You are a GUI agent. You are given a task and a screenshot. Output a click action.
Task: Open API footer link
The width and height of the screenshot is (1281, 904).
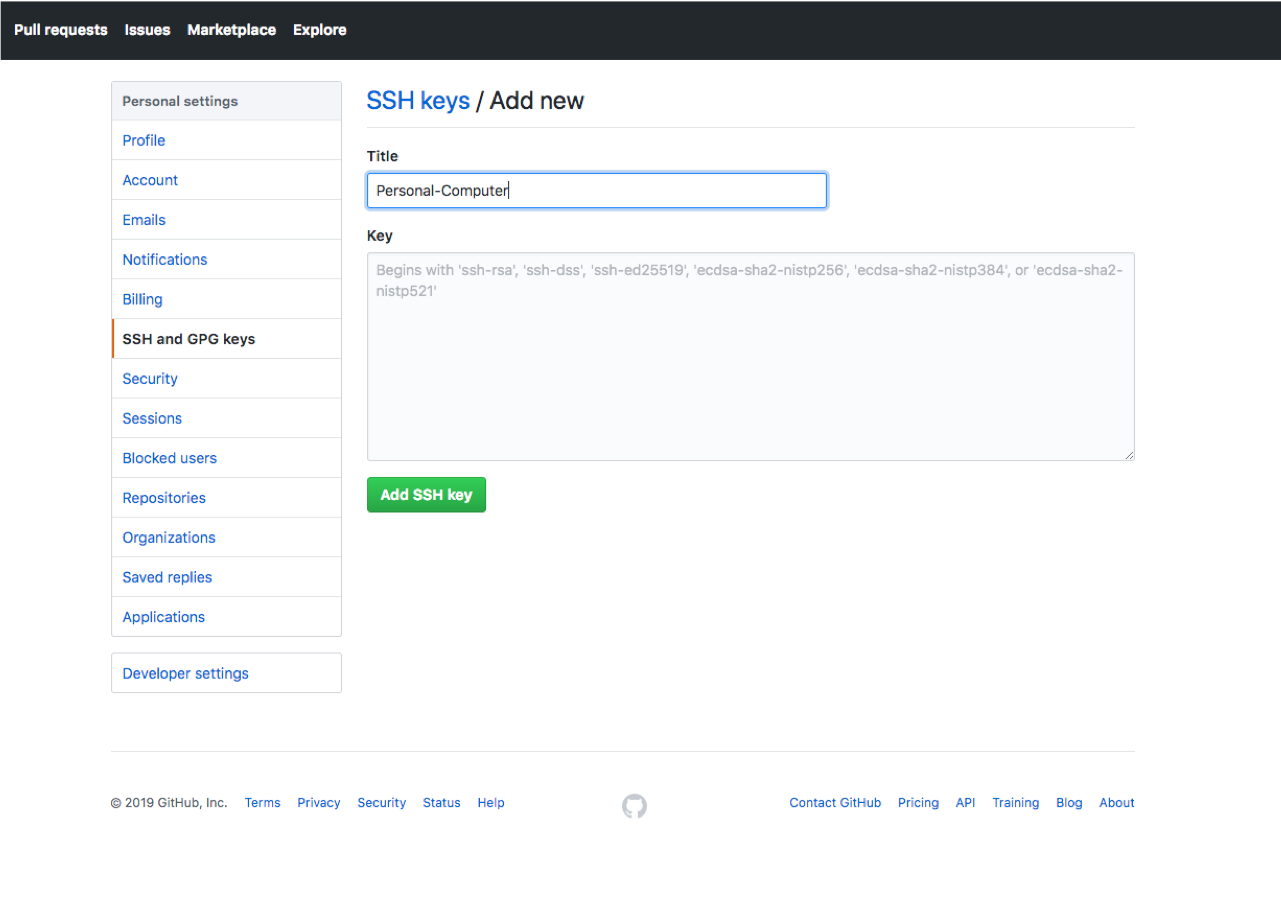coord(965,803)
